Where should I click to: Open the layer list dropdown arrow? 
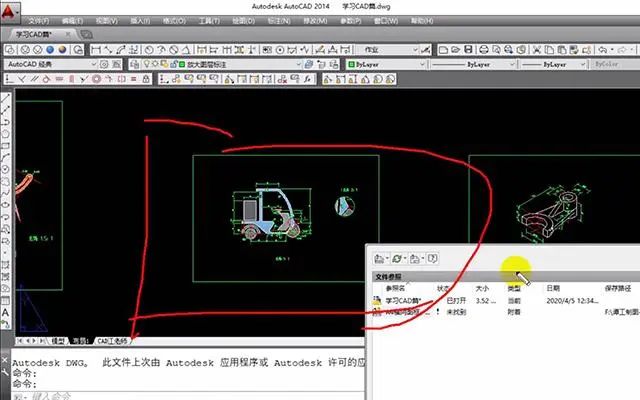tap(298, 64)
